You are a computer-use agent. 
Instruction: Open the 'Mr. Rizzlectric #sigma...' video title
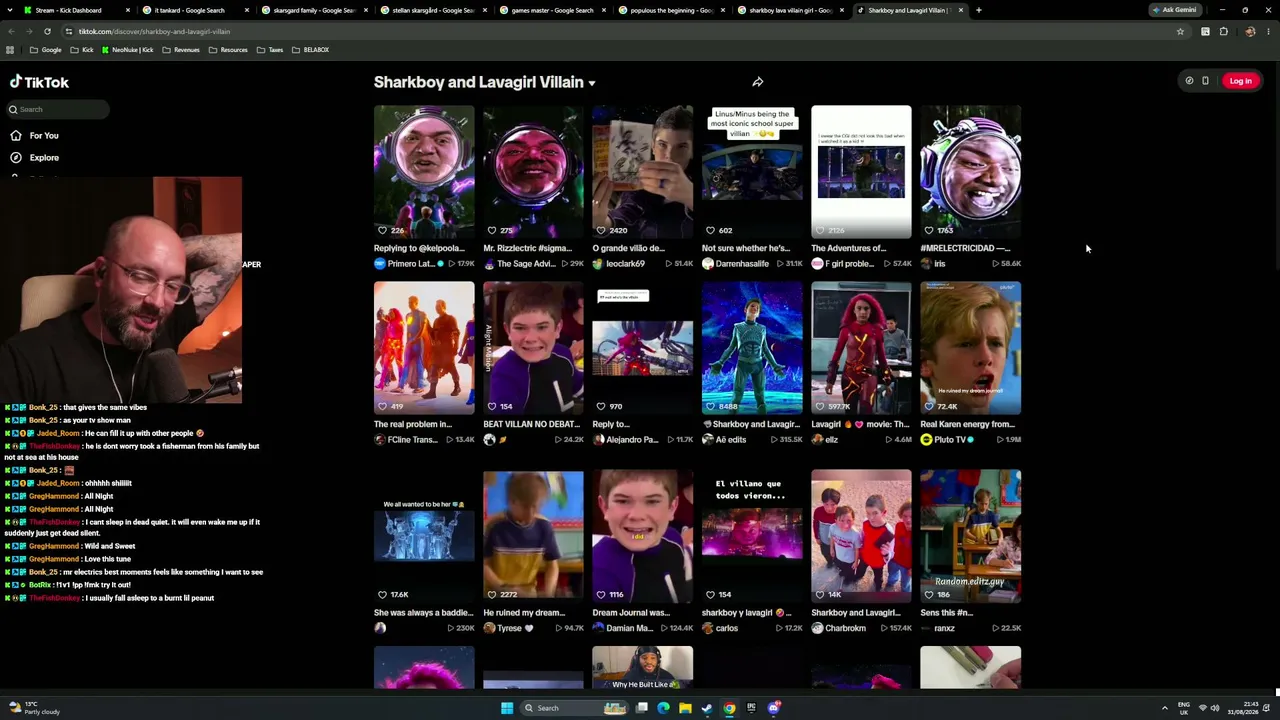pos(527,248)
